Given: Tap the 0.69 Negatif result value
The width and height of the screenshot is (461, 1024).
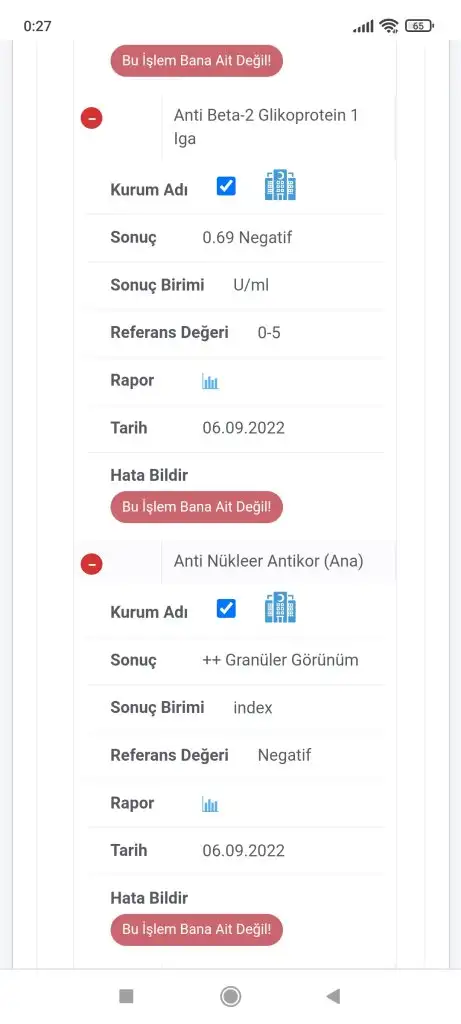Looking at the screenshot, I should click(247, 238).
